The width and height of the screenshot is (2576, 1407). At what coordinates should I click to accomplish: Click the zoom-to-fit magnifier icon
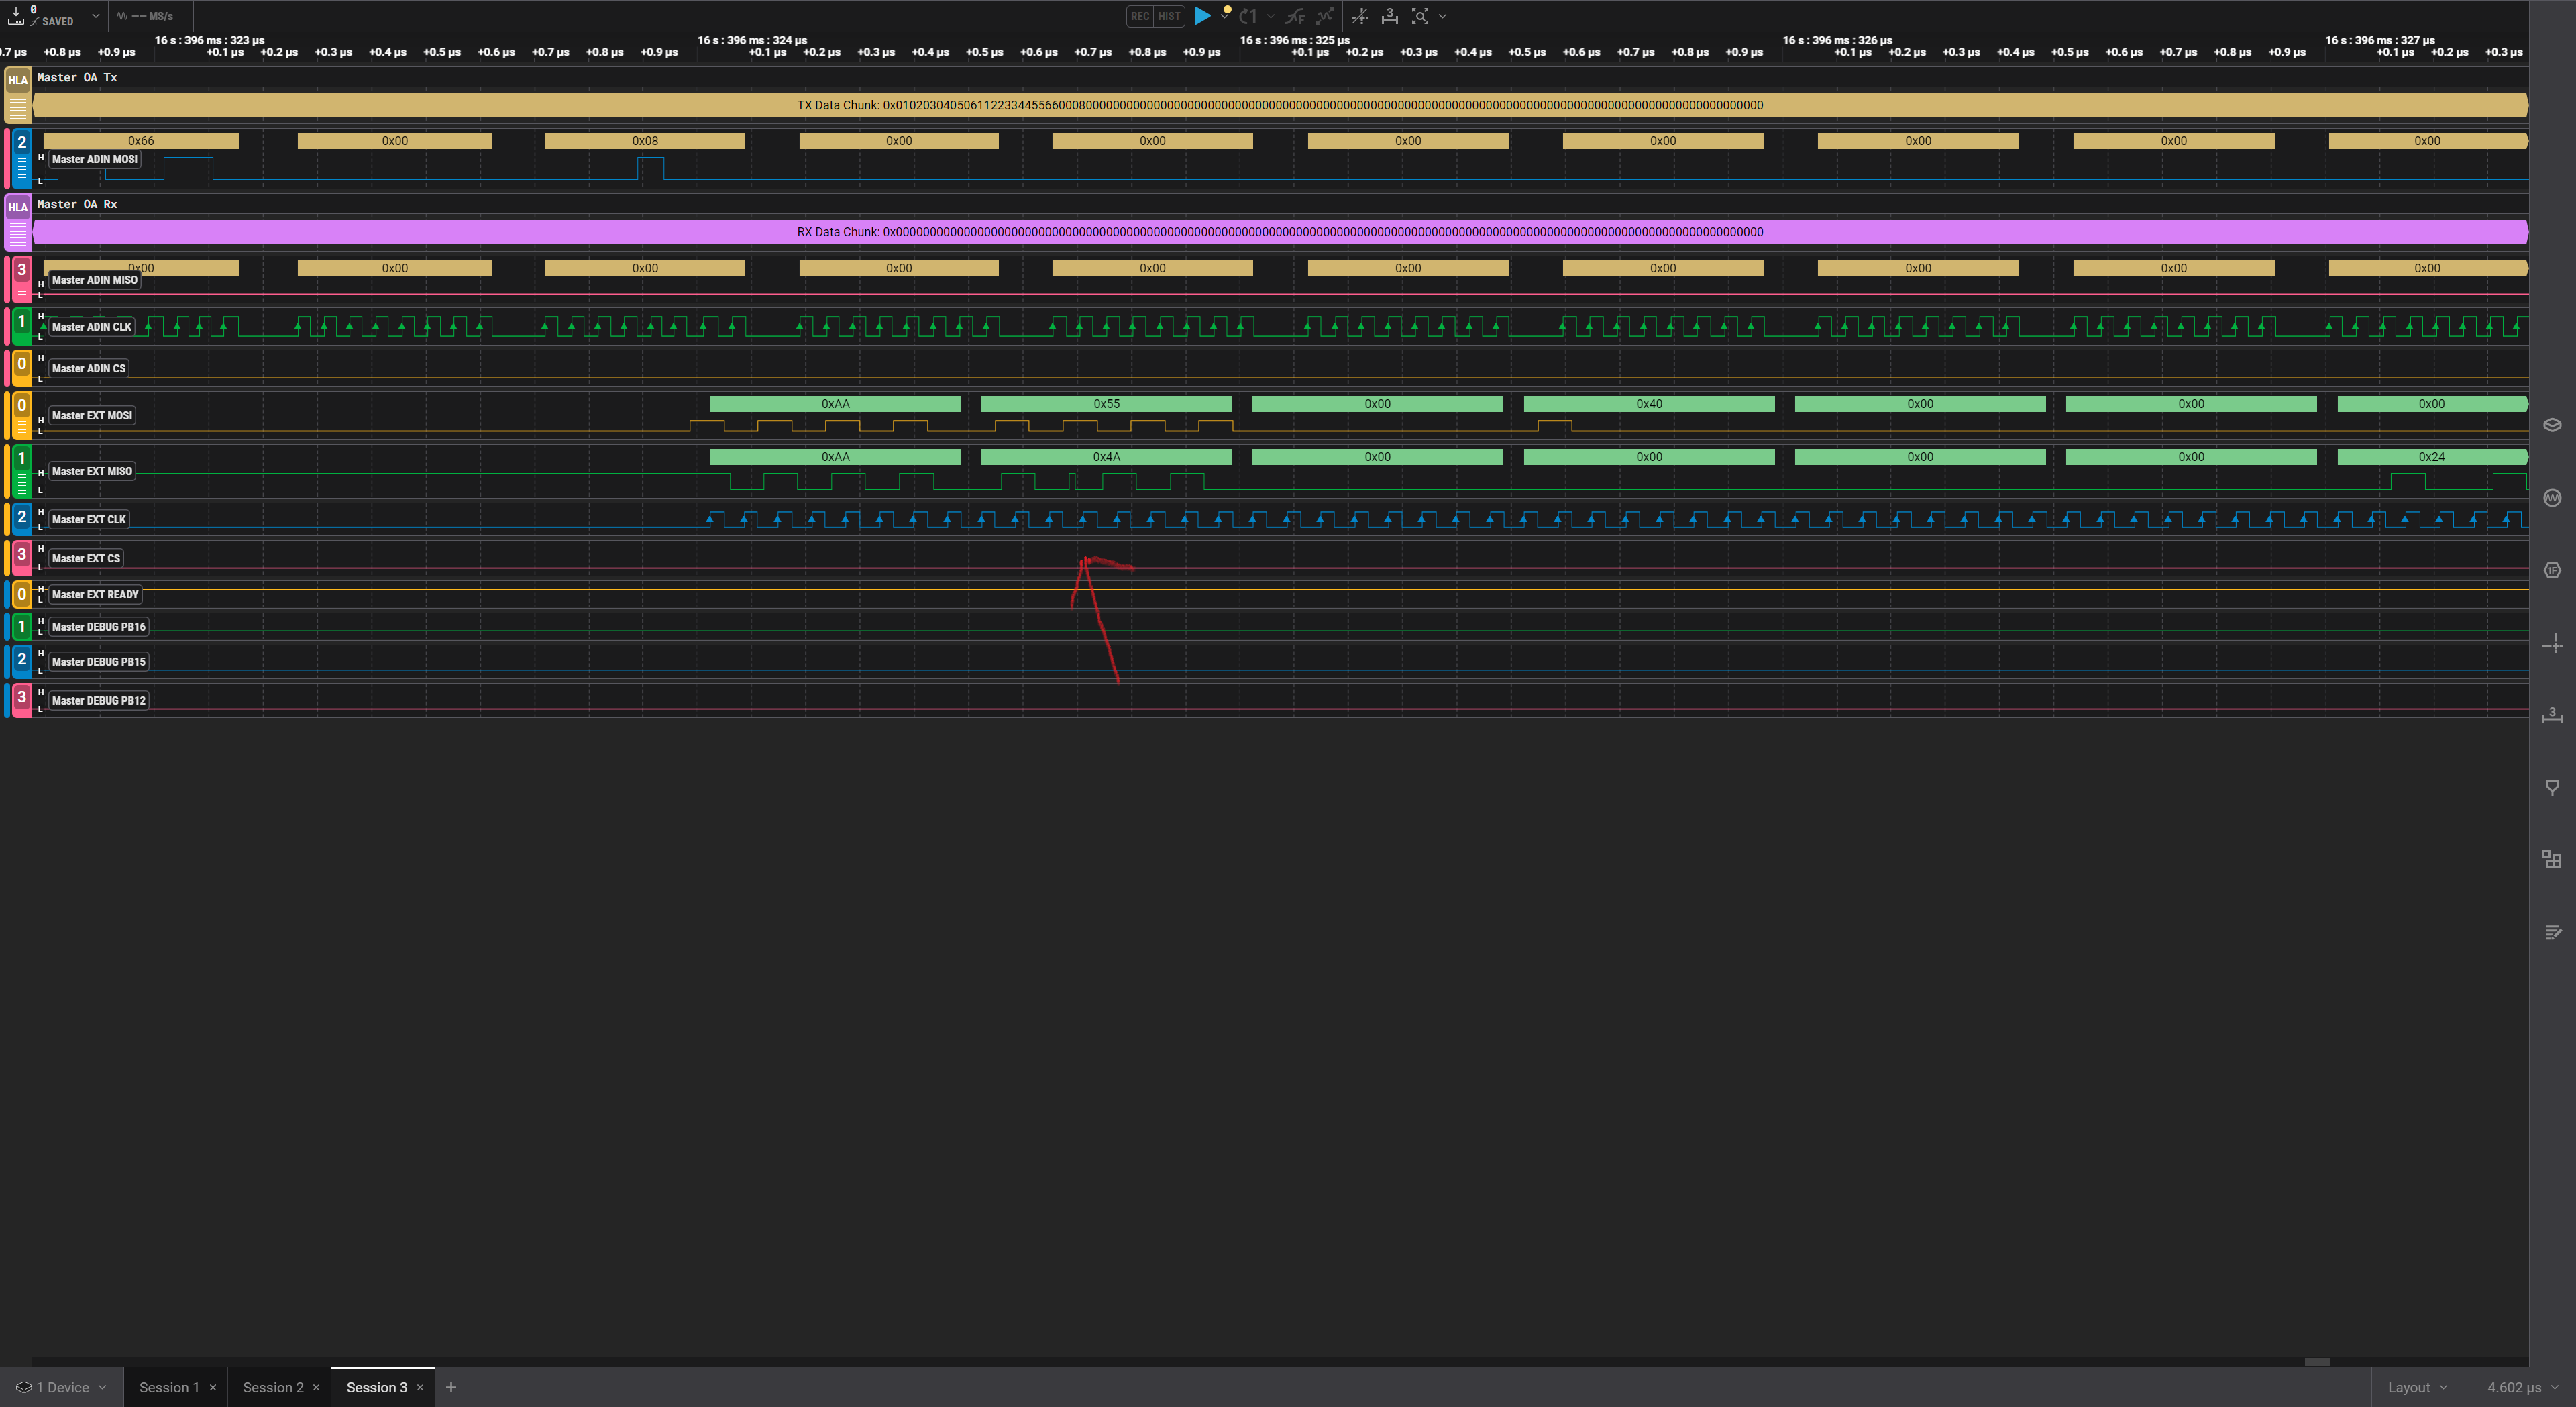[1419, 16]
